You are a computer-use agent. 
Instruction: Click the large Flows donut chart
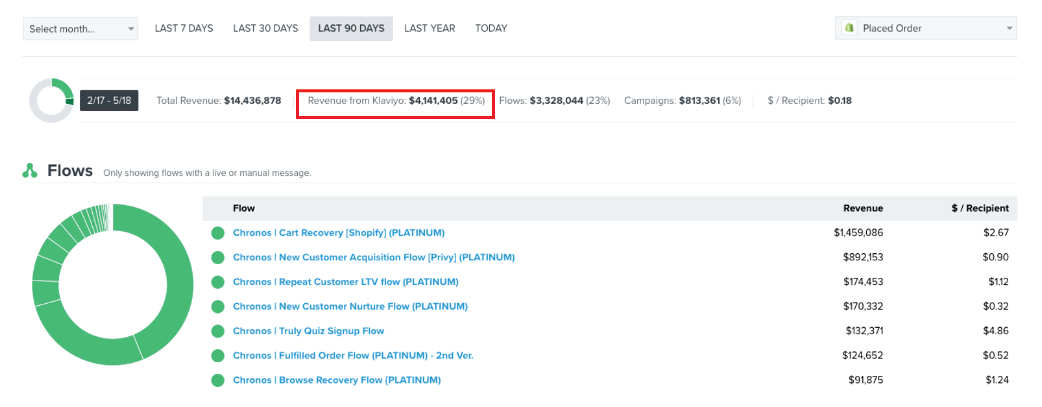pyautogui.click(x=113, y=285)
